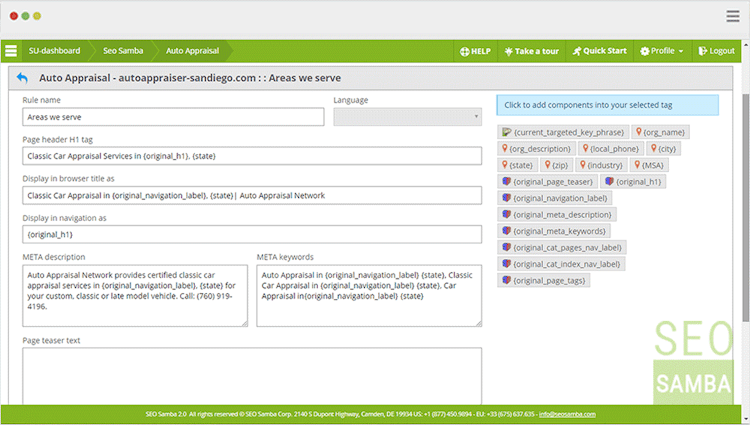Go to Auto Appraisal breadcrumb

pos(192,51)
